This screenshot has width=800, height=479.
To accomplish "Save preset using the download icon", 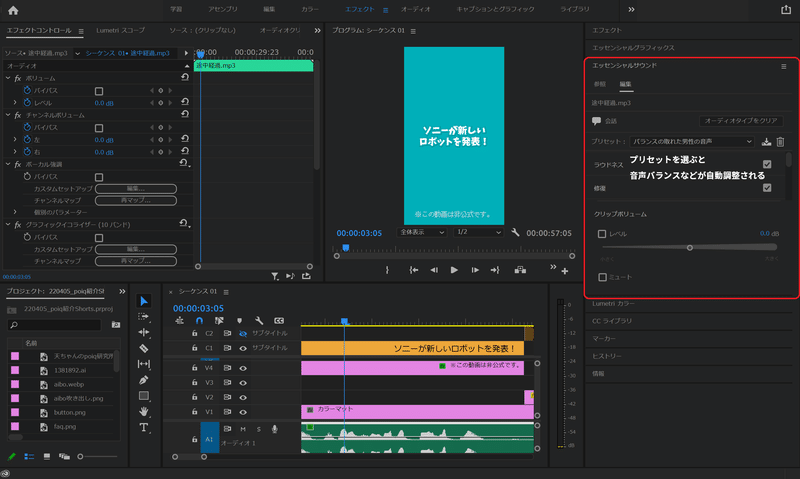I will tap(766, 142).
